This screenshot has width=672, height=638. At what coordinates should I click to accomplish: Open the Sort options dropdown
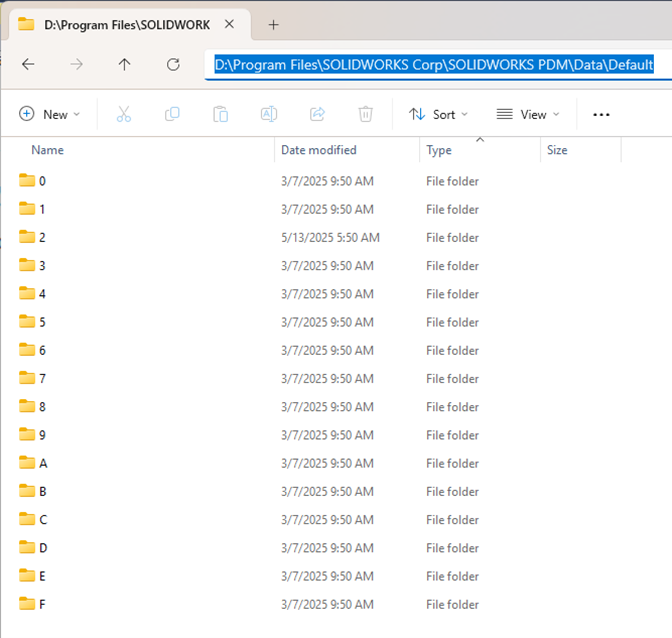pyautogui.click(x=438, y=114)
